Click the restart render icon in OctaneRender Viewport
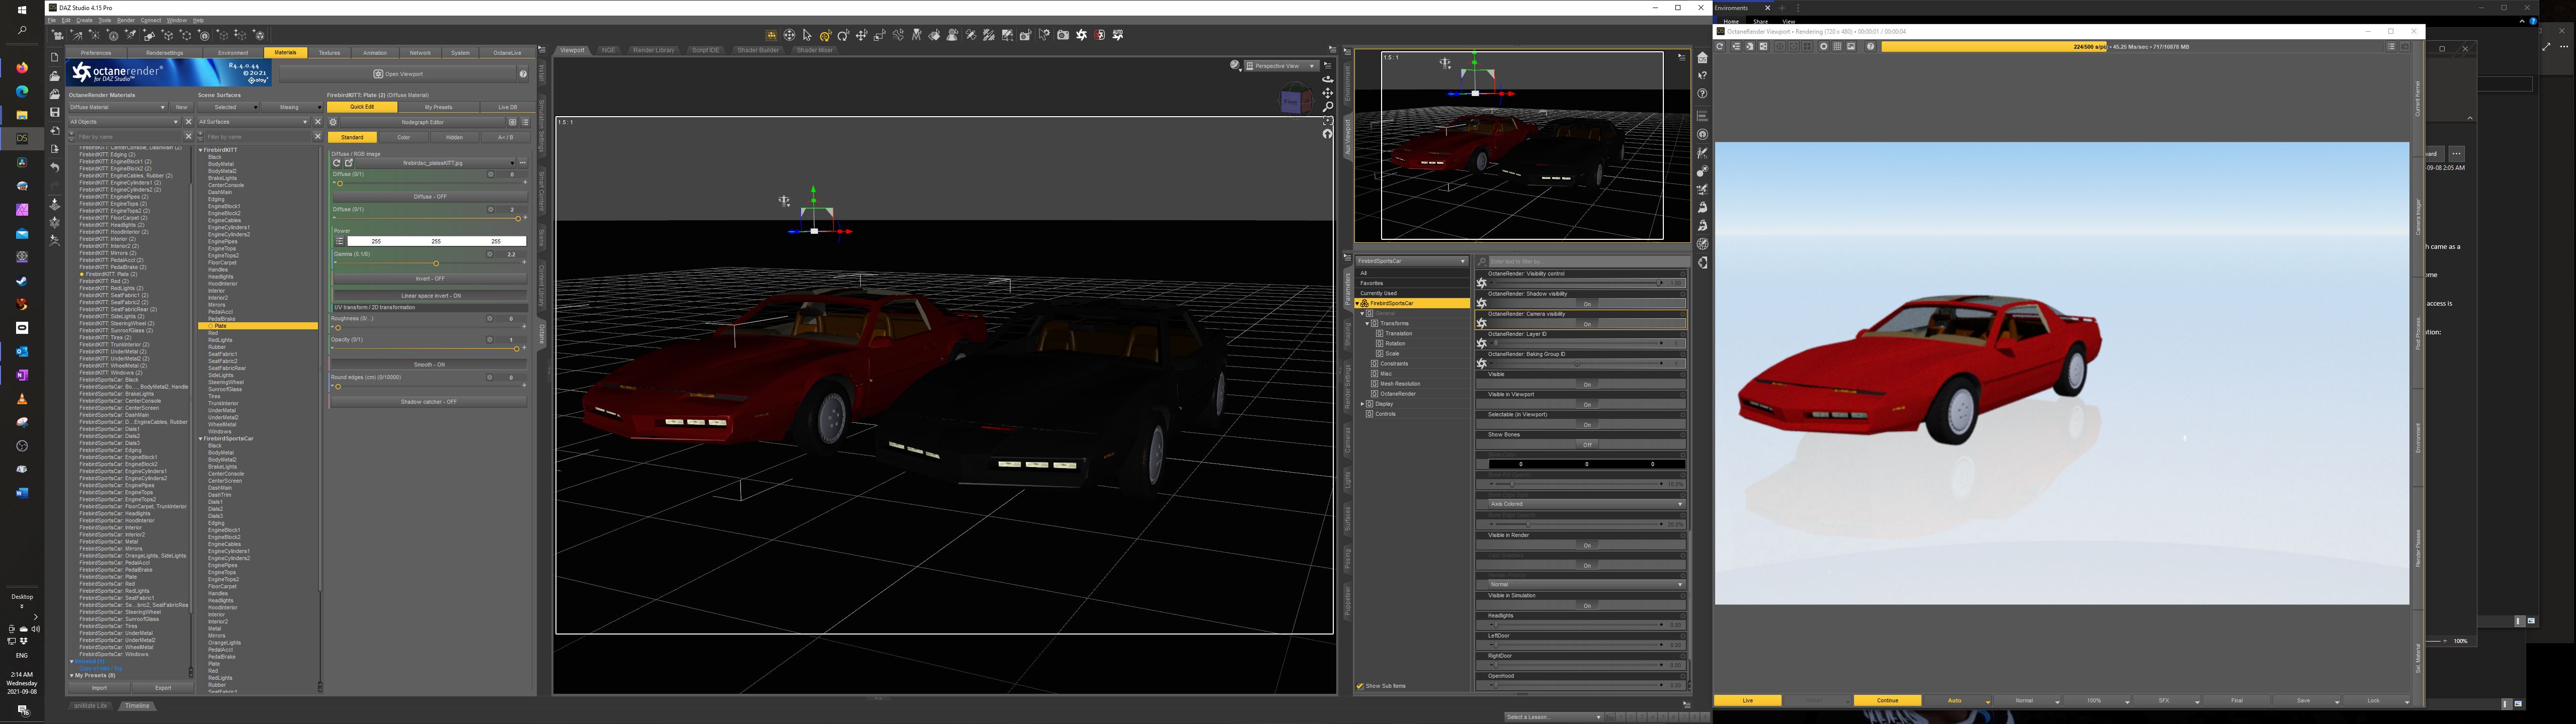The width and height of the screenshot is (2576, 724). [1720, 46]
